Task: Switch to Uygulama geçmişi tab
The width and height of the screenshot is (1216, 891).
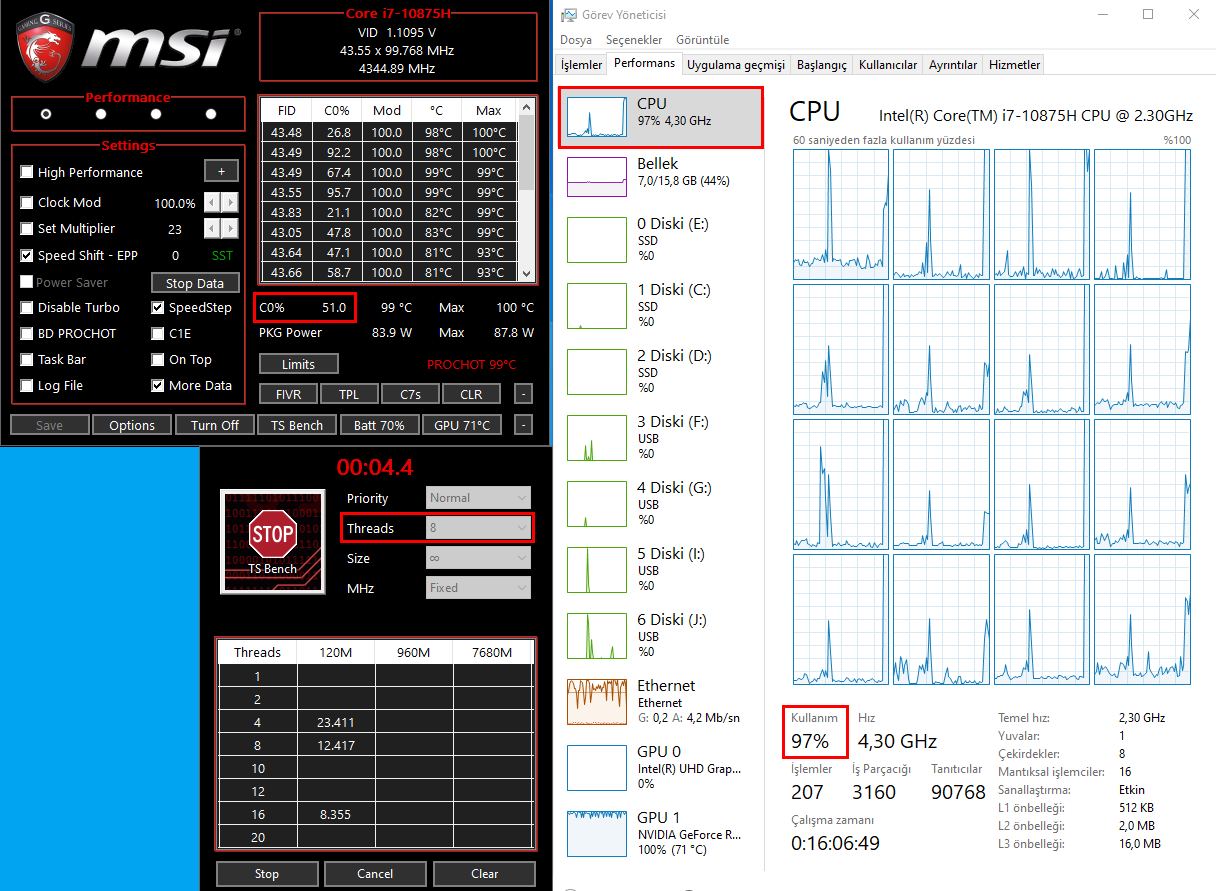Action: [x=736, y=64]
